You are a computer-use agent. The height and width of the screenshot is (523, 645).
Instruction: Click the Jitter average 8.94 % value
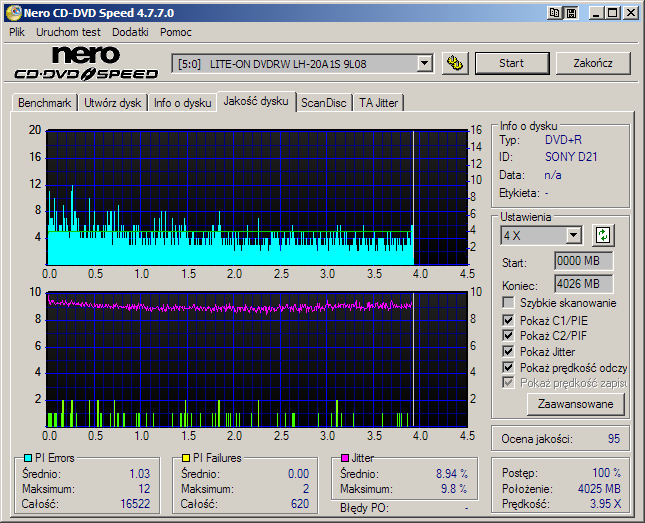(x=452, y=474)
